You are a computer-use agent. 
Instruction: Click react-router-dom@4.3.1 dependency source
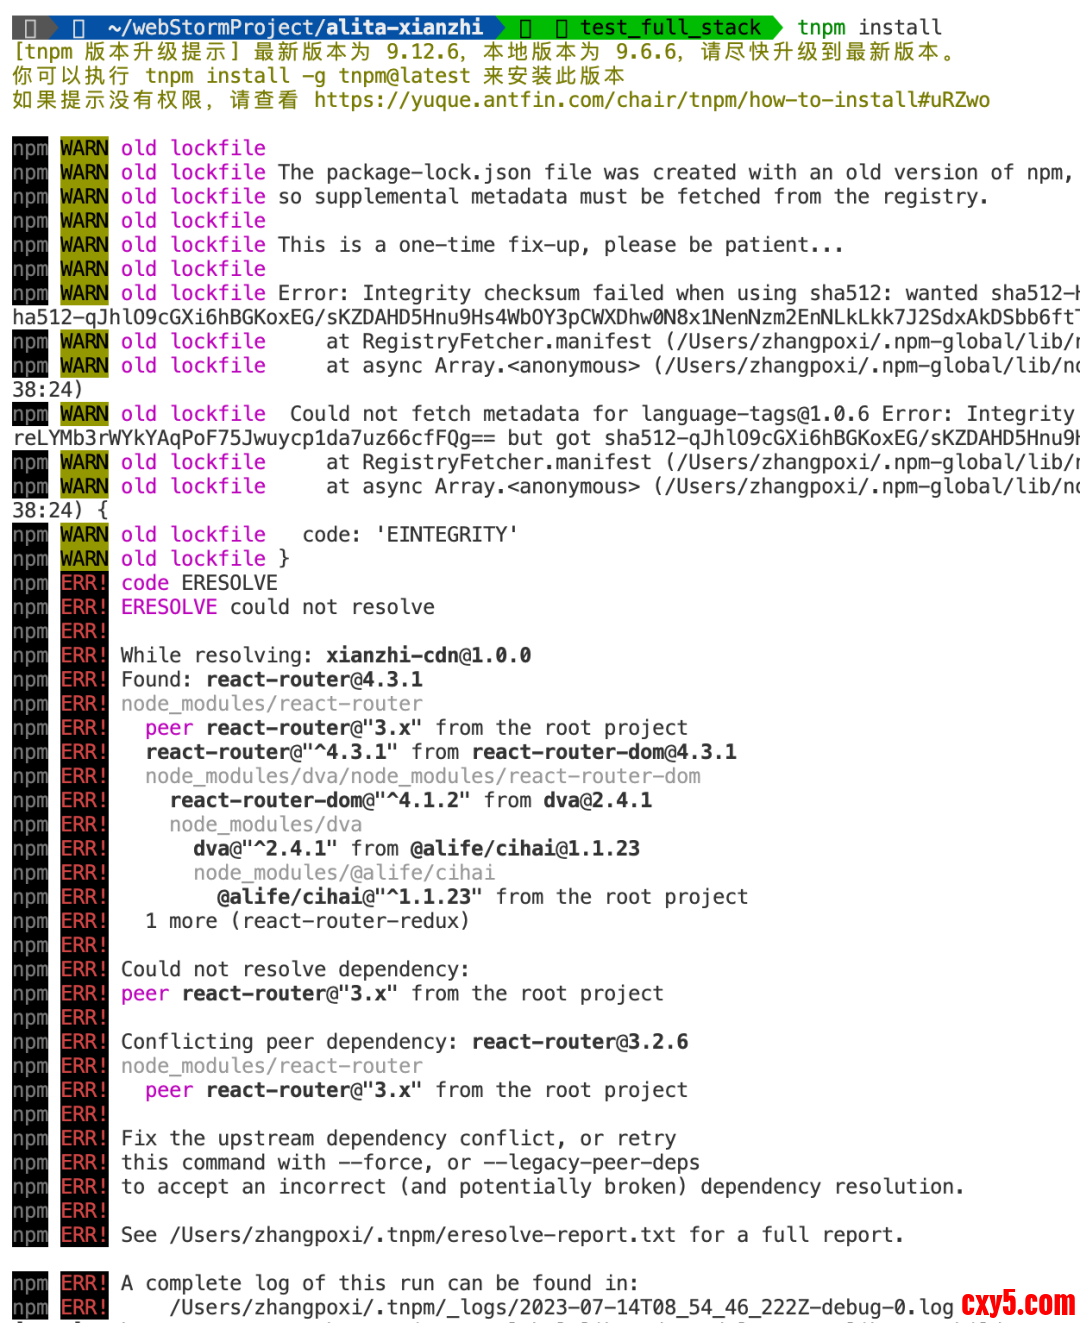[604, 752]
